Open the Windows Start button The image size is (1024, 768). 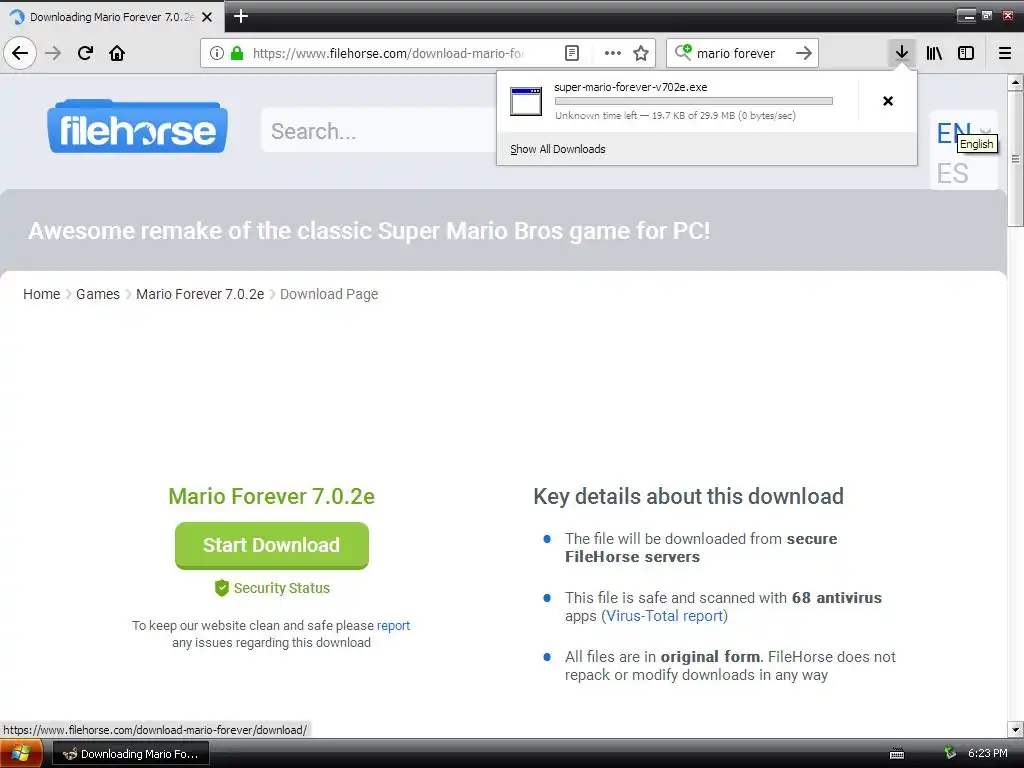pyautogui.click(x=21, y=754)
